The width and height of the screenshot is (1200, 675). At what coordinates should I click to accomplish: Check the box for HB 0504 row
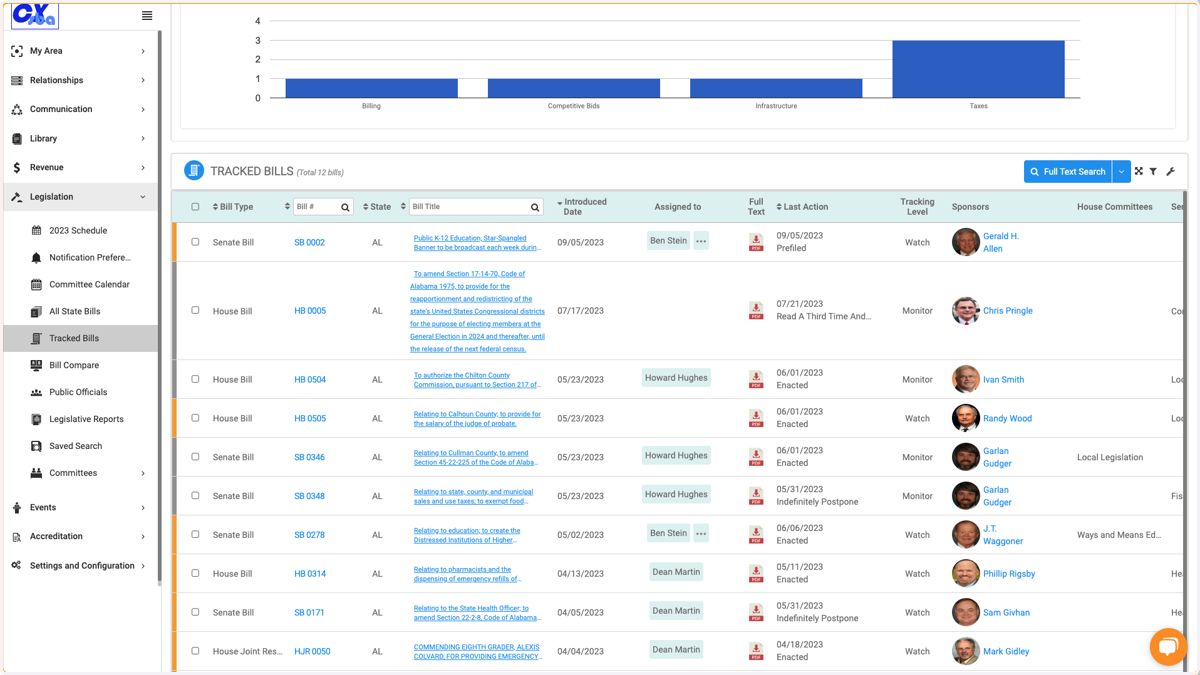pos(195,379)
